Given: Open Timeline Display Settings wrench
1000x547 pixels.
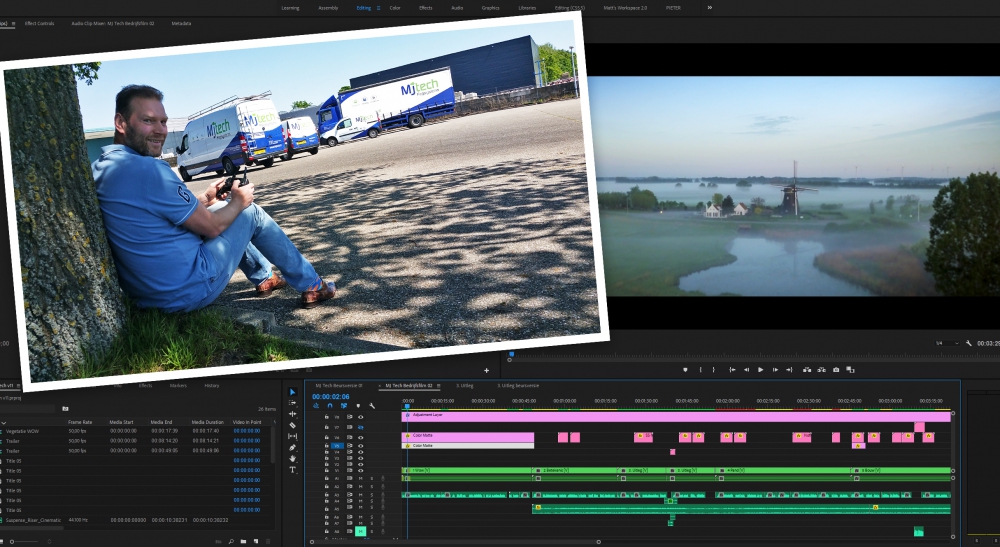Looking at the screenshot, I should click(372, 406).
